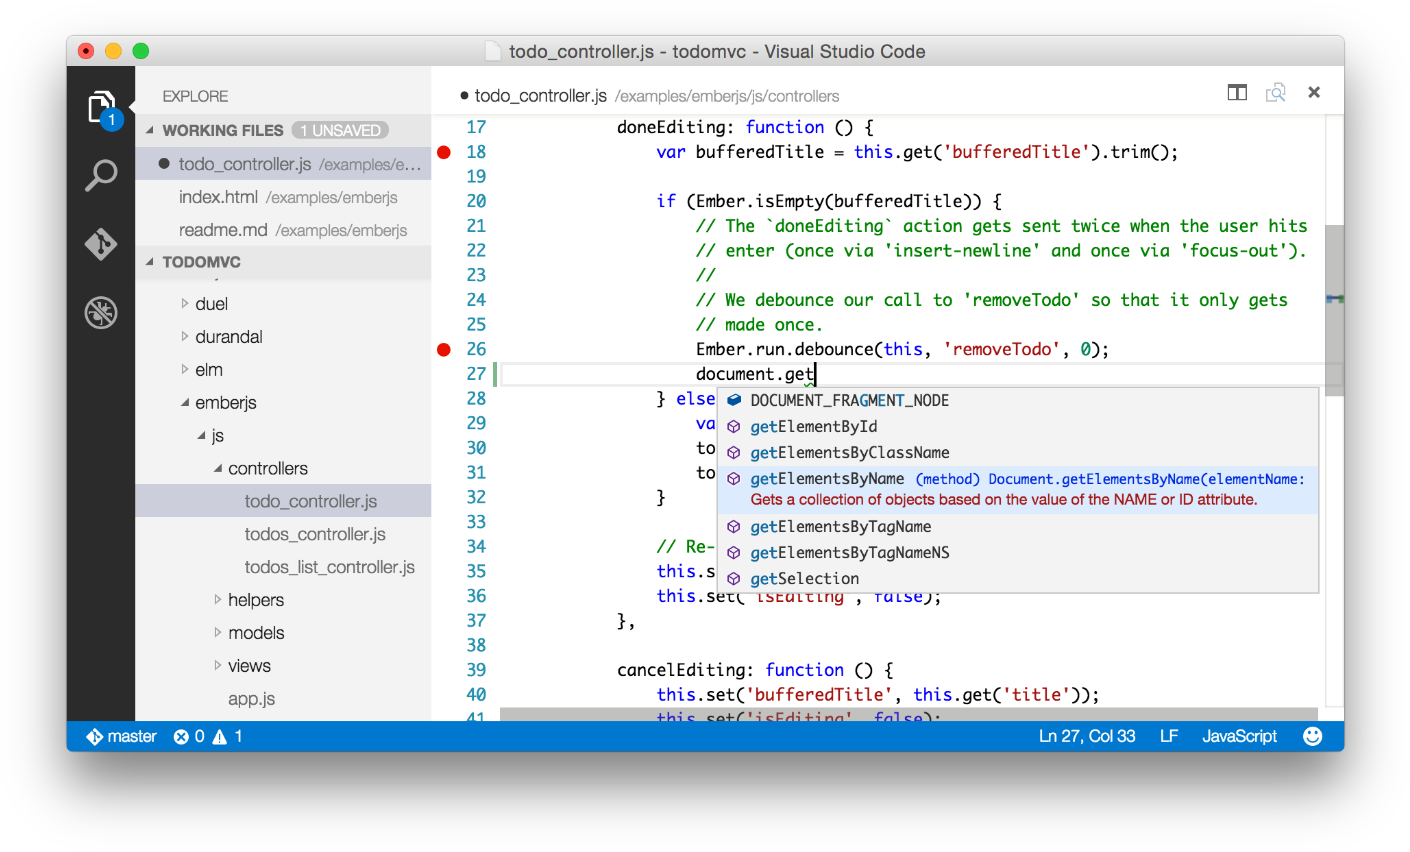1410x852 pixels.
Task: Expand the views folder
Action: point(218,666)
